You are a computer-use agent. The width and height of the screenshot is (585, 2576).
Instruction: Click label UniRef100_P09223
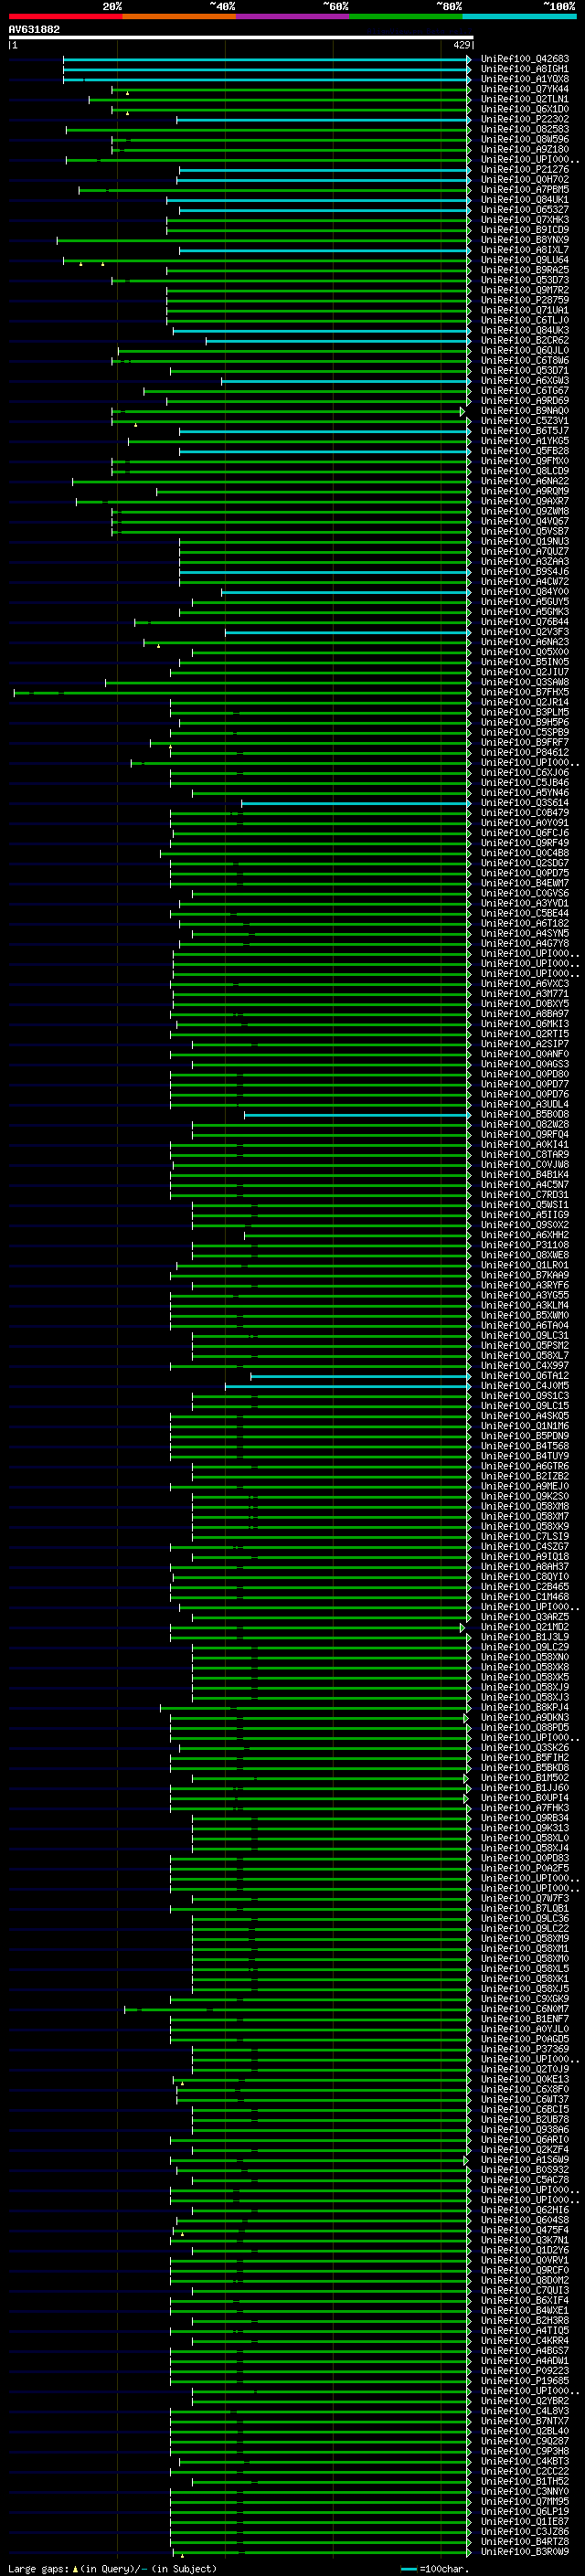click(x=525, y=2371)
